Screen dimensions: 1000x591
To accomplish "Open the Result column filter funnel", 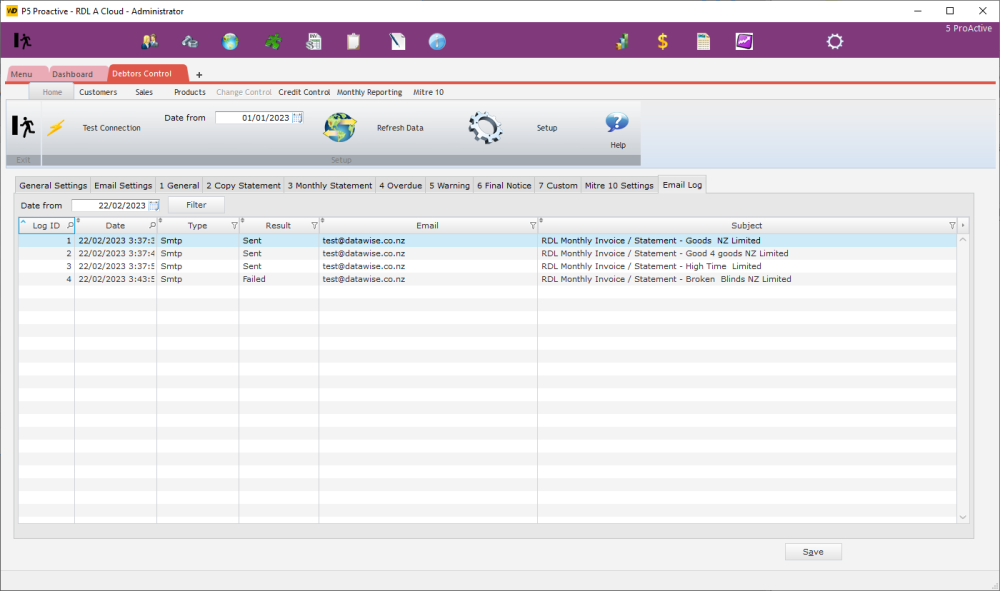I will pos(314,226).
